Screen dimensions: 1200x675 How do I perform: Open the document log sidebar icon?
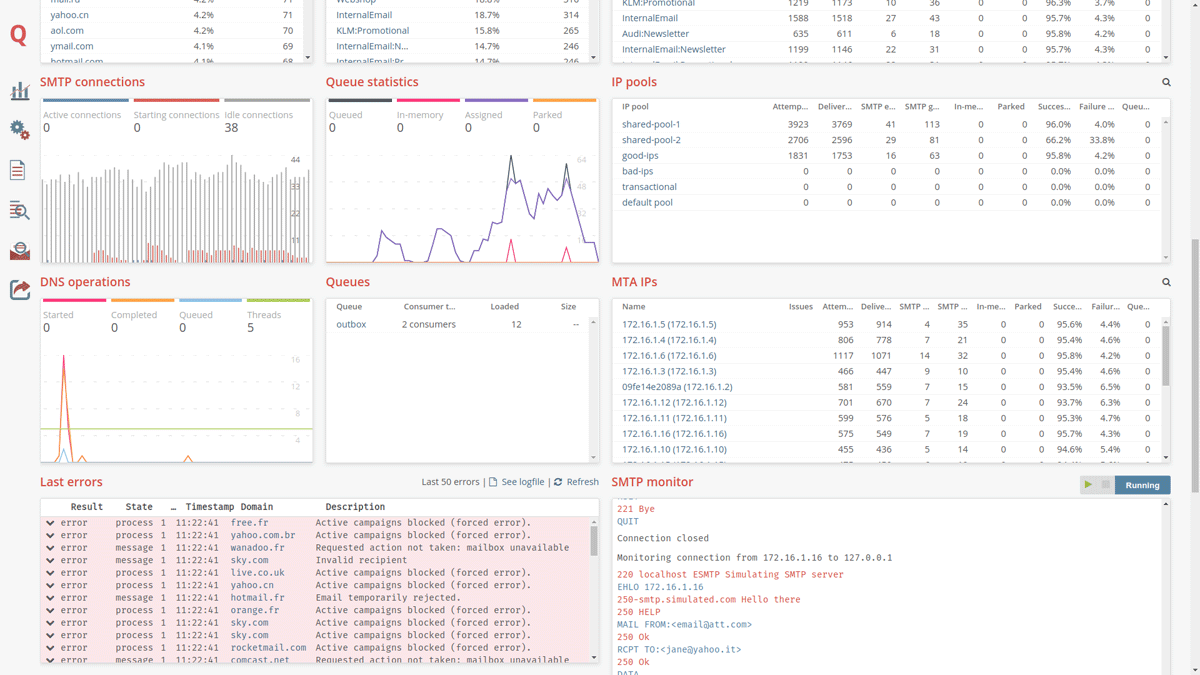[18, 170]
